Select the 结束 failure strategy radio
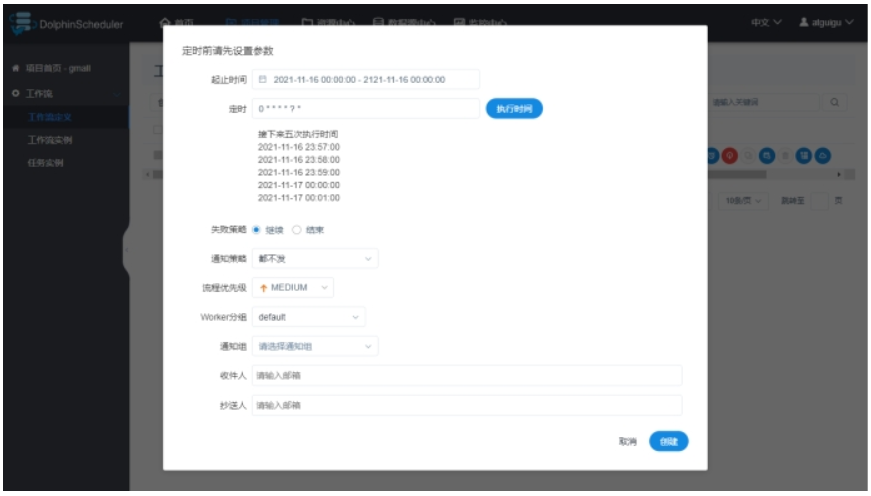This screenshot has width=871, height=496. (297, 230)
